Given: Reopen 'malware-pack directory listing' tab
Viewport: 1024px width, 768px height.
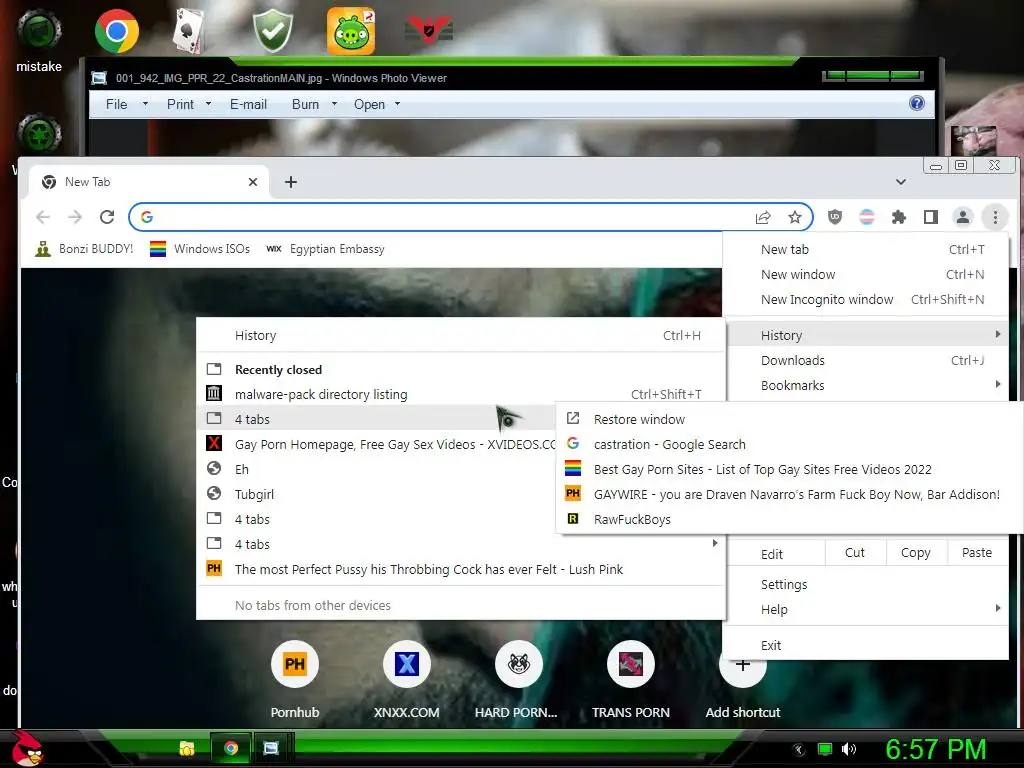Looking at the screenshot, I should [461, 394].
